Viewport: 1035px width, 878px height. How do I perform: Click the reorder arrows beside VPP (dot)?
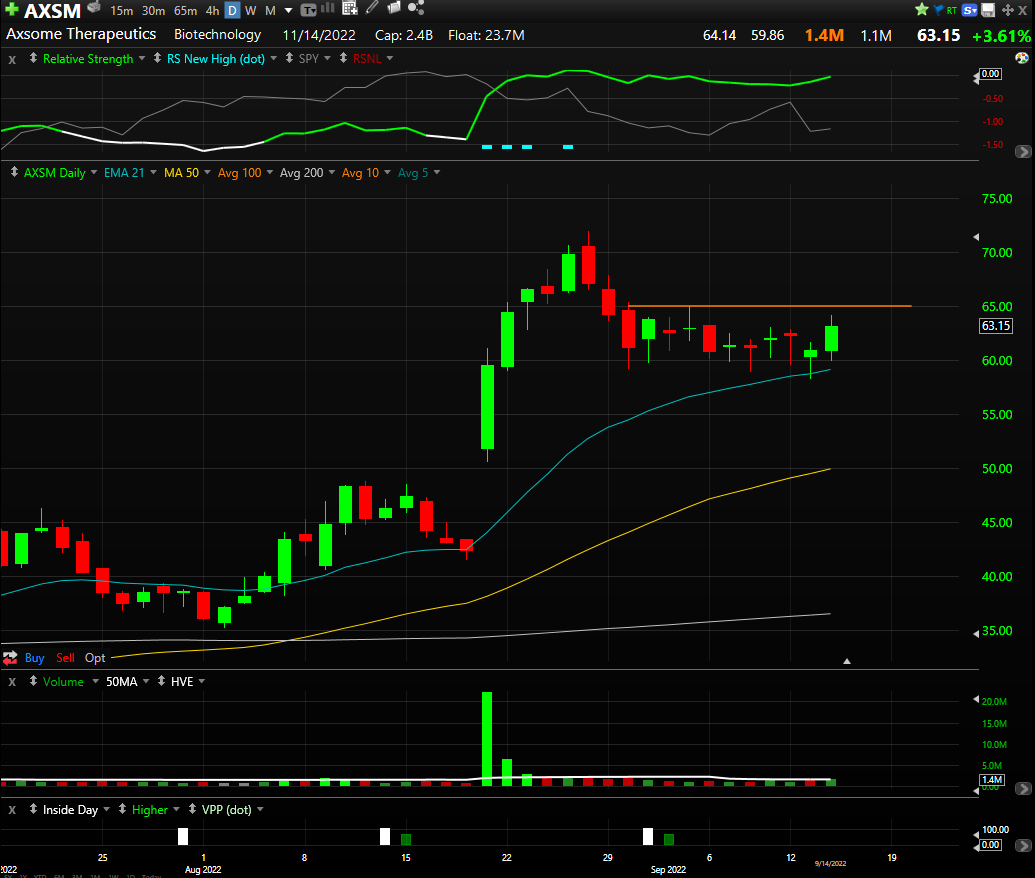pos(192,809)
